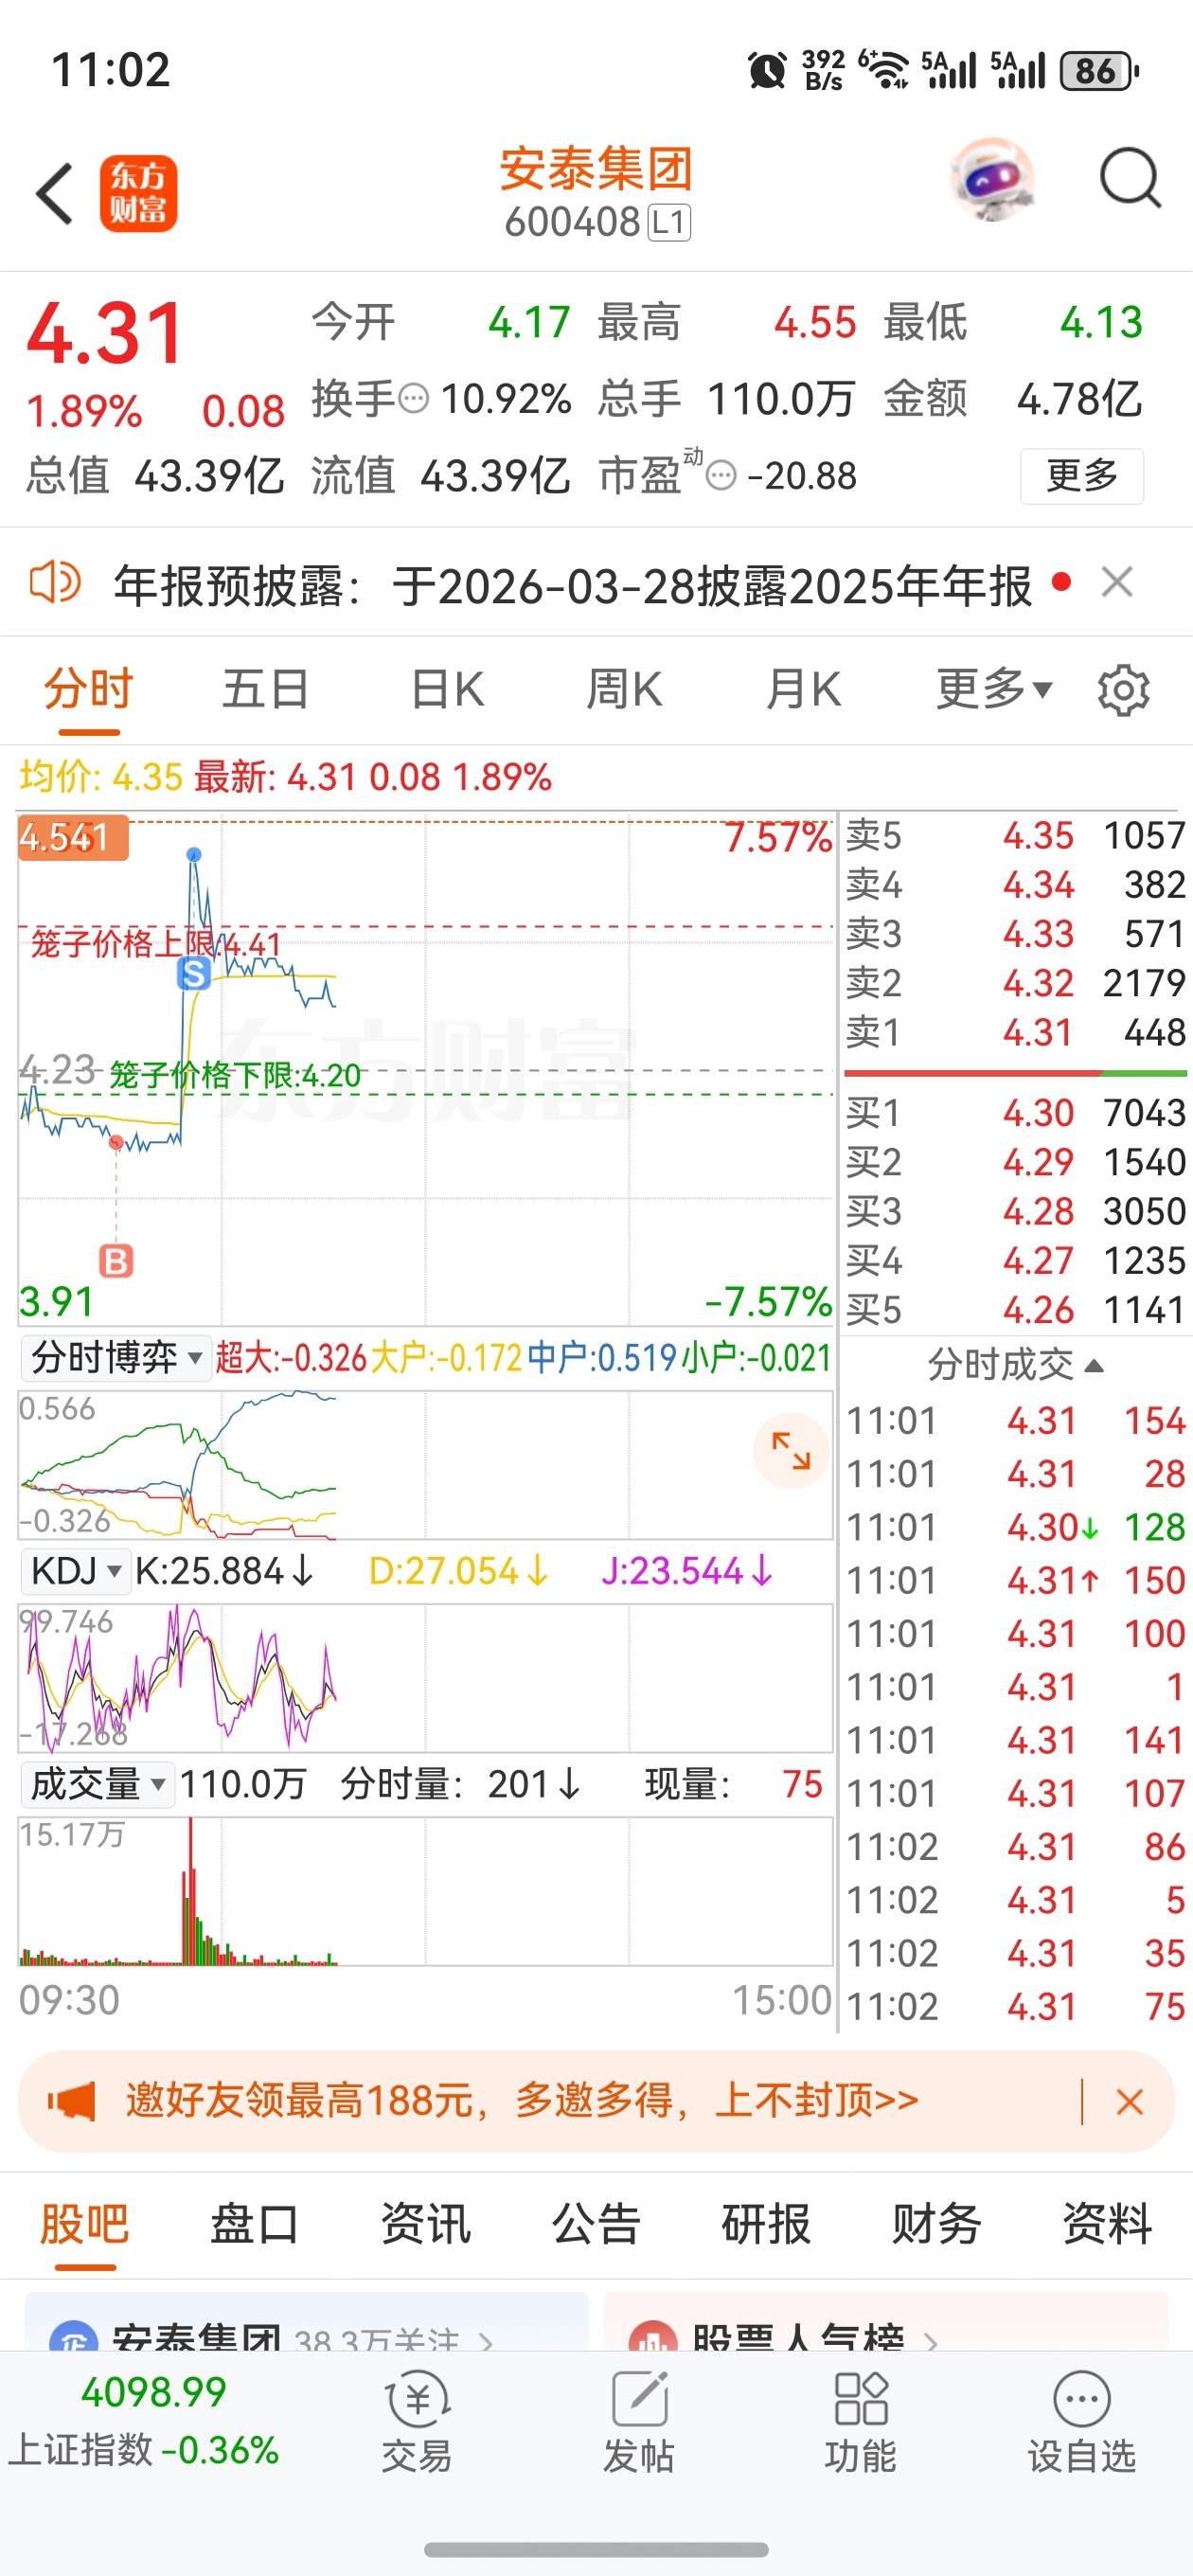Dismiss the invite friends promo banner
1193x2576 pixels.
coord(1129,2102)
